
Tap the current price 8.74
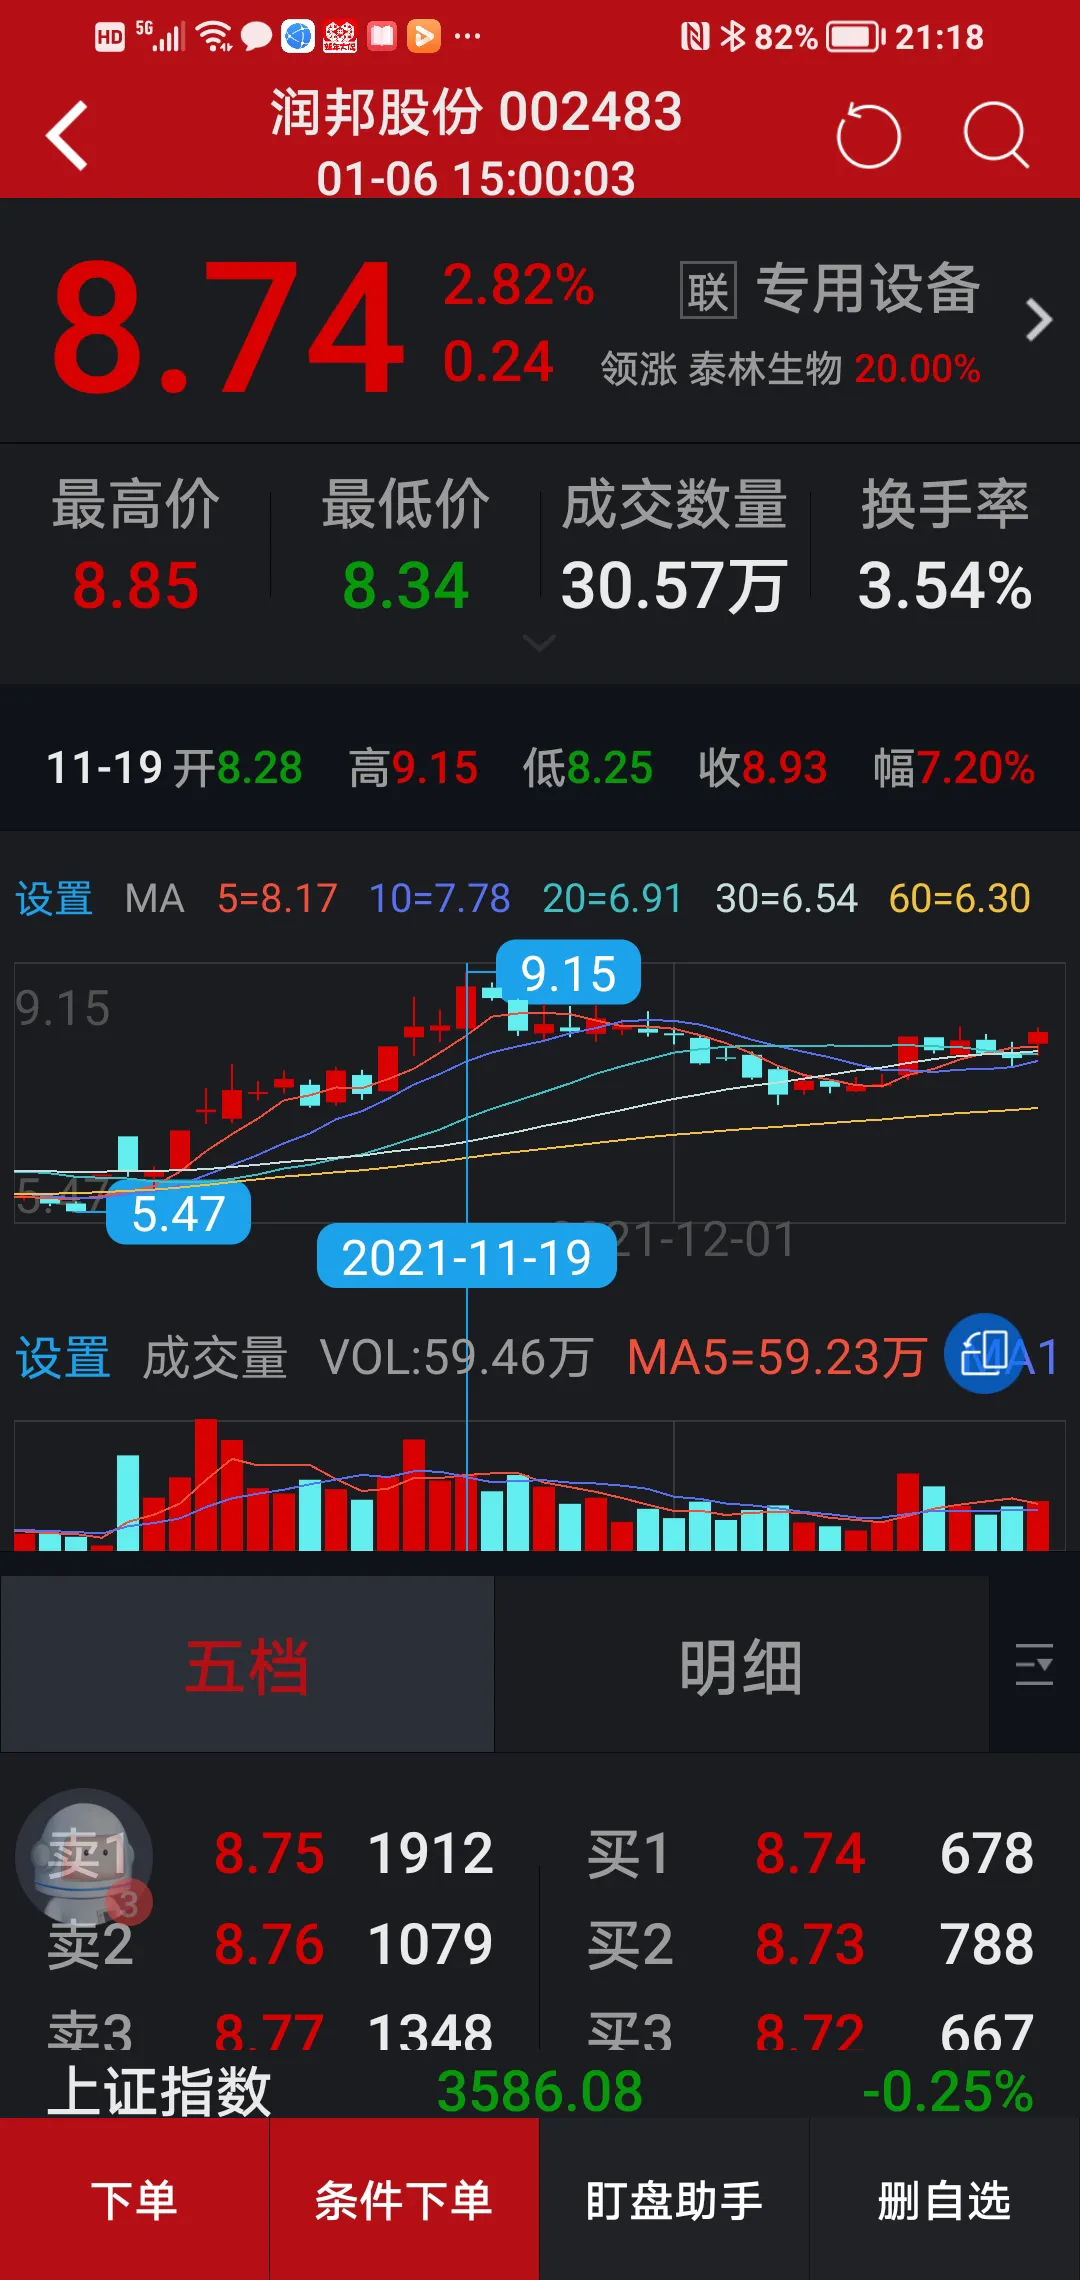(x=229, y=328)
